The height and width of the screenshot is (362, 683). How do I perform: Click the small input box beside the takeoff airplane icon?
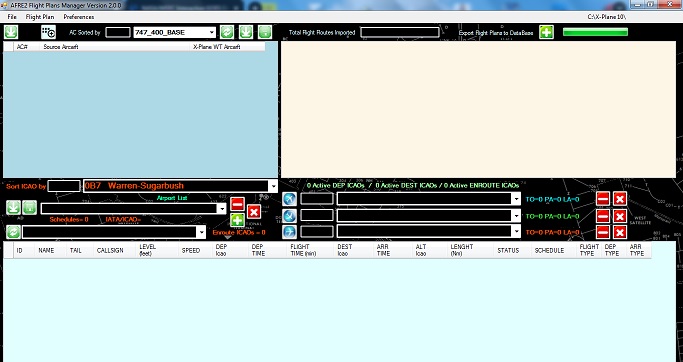[x=317, y=199]
